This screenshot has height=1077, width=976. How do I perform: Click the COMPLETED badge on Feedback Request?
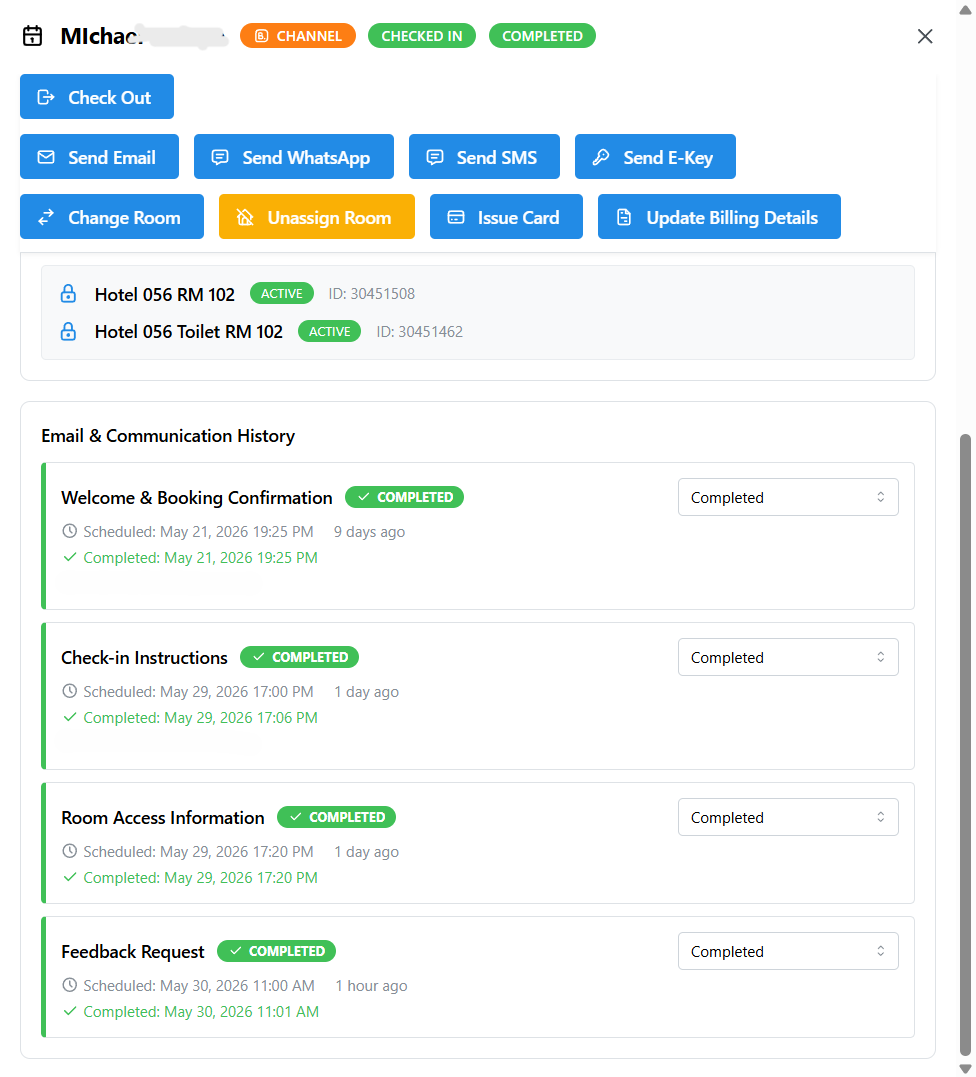(x=276, y=951)
